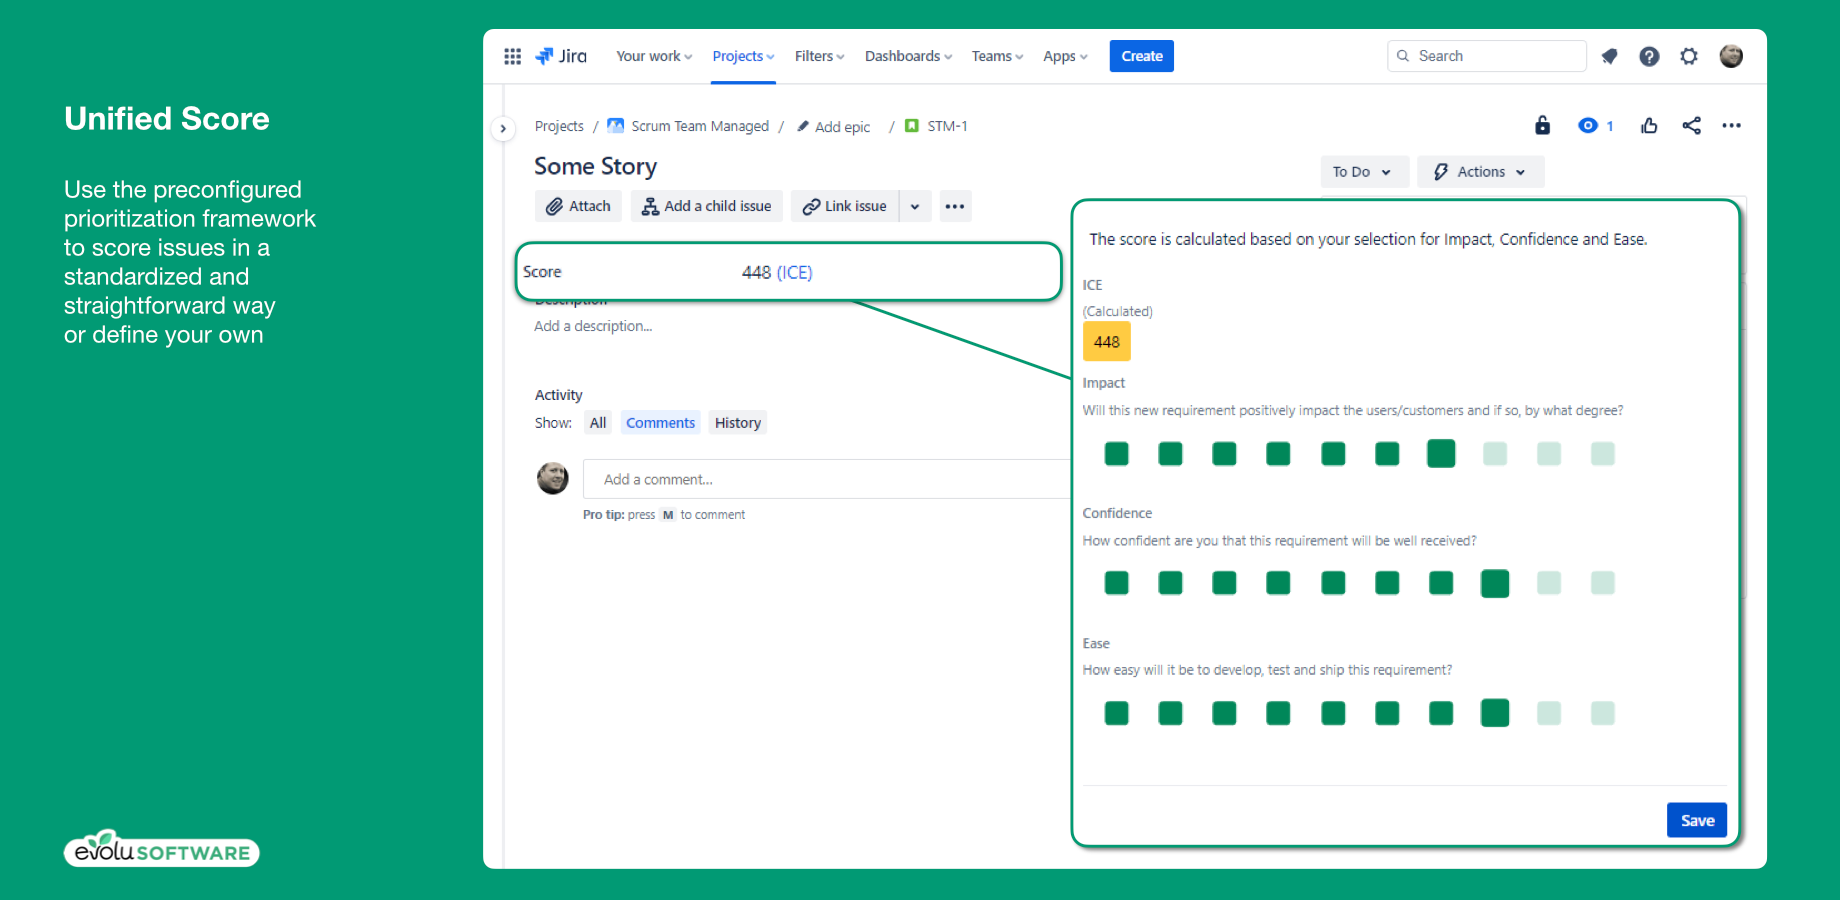
Task: Open the Actions dropdown
Action: point(1480,172)
